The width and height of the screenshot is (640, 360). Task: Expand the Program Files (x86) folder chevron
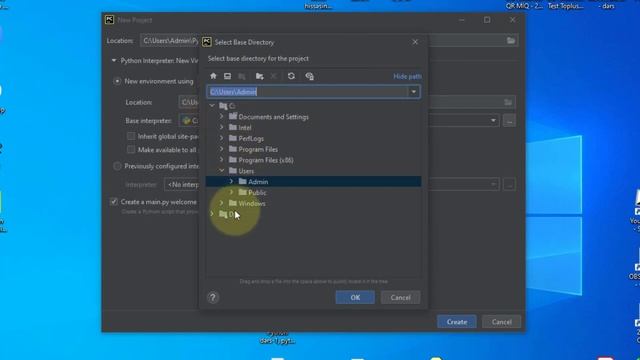coord(222,160)
